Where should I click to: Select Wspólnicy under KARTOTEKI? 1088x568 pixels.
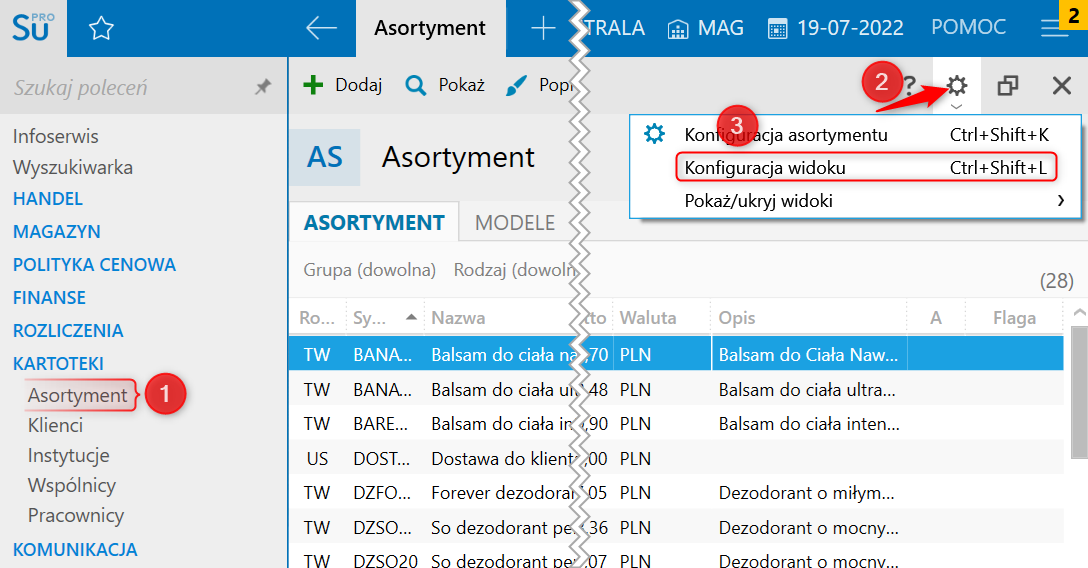(x=71, y=485)
